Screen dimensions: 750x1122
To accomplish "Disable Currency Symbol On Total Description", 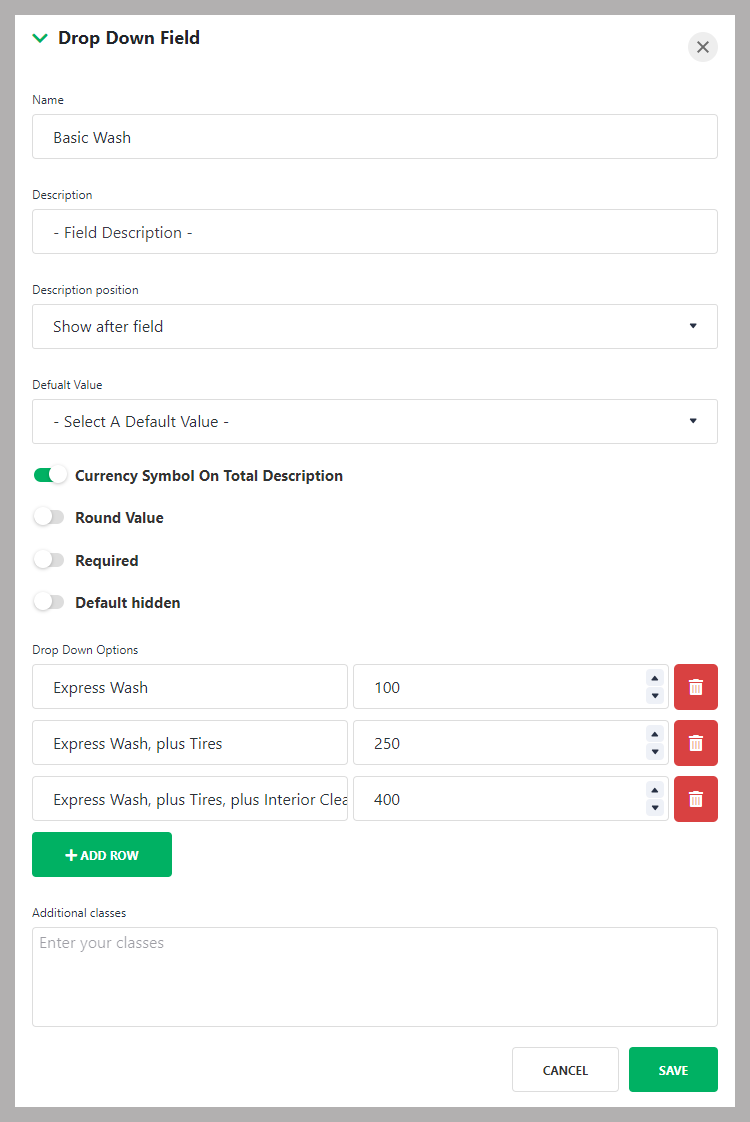I will point(49,475).
